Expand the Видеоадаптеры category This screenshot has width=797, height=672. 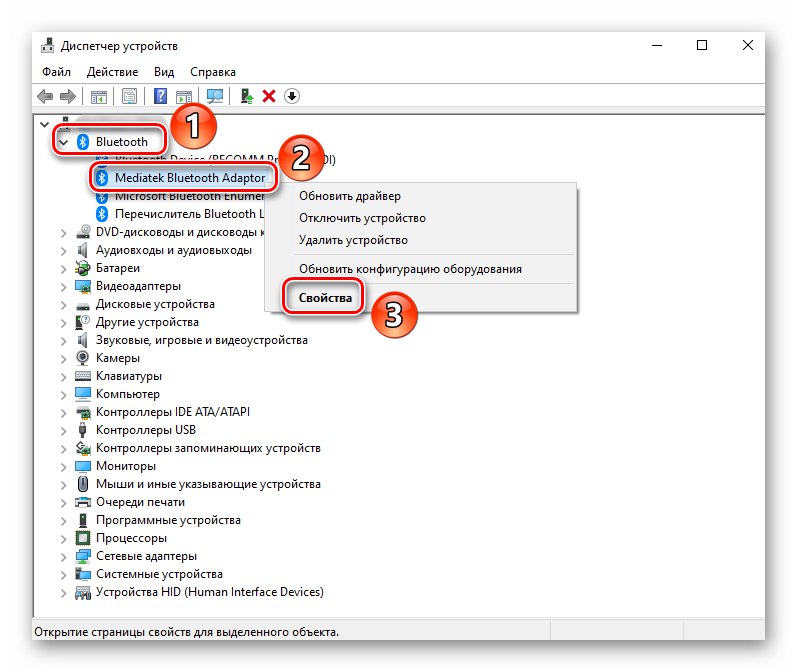coord(64,287)
